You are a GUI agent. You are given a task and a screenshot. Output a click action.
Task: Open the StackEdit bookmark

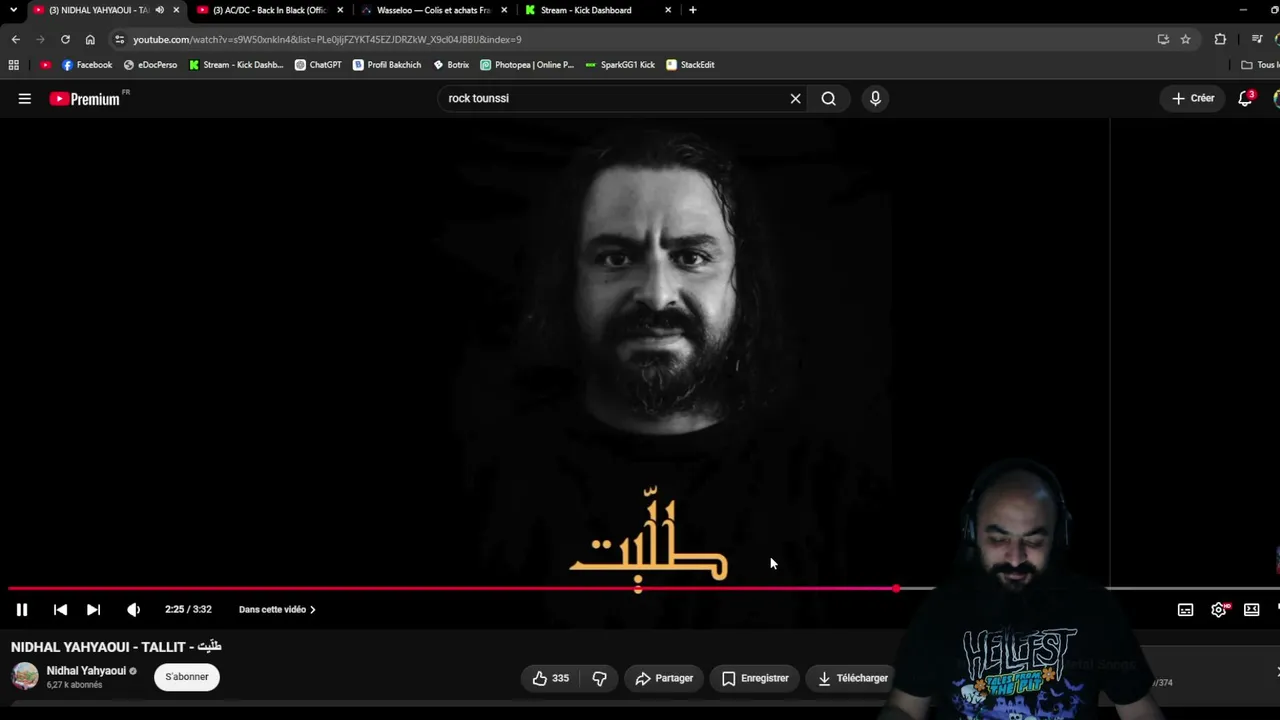pos(690,65)
